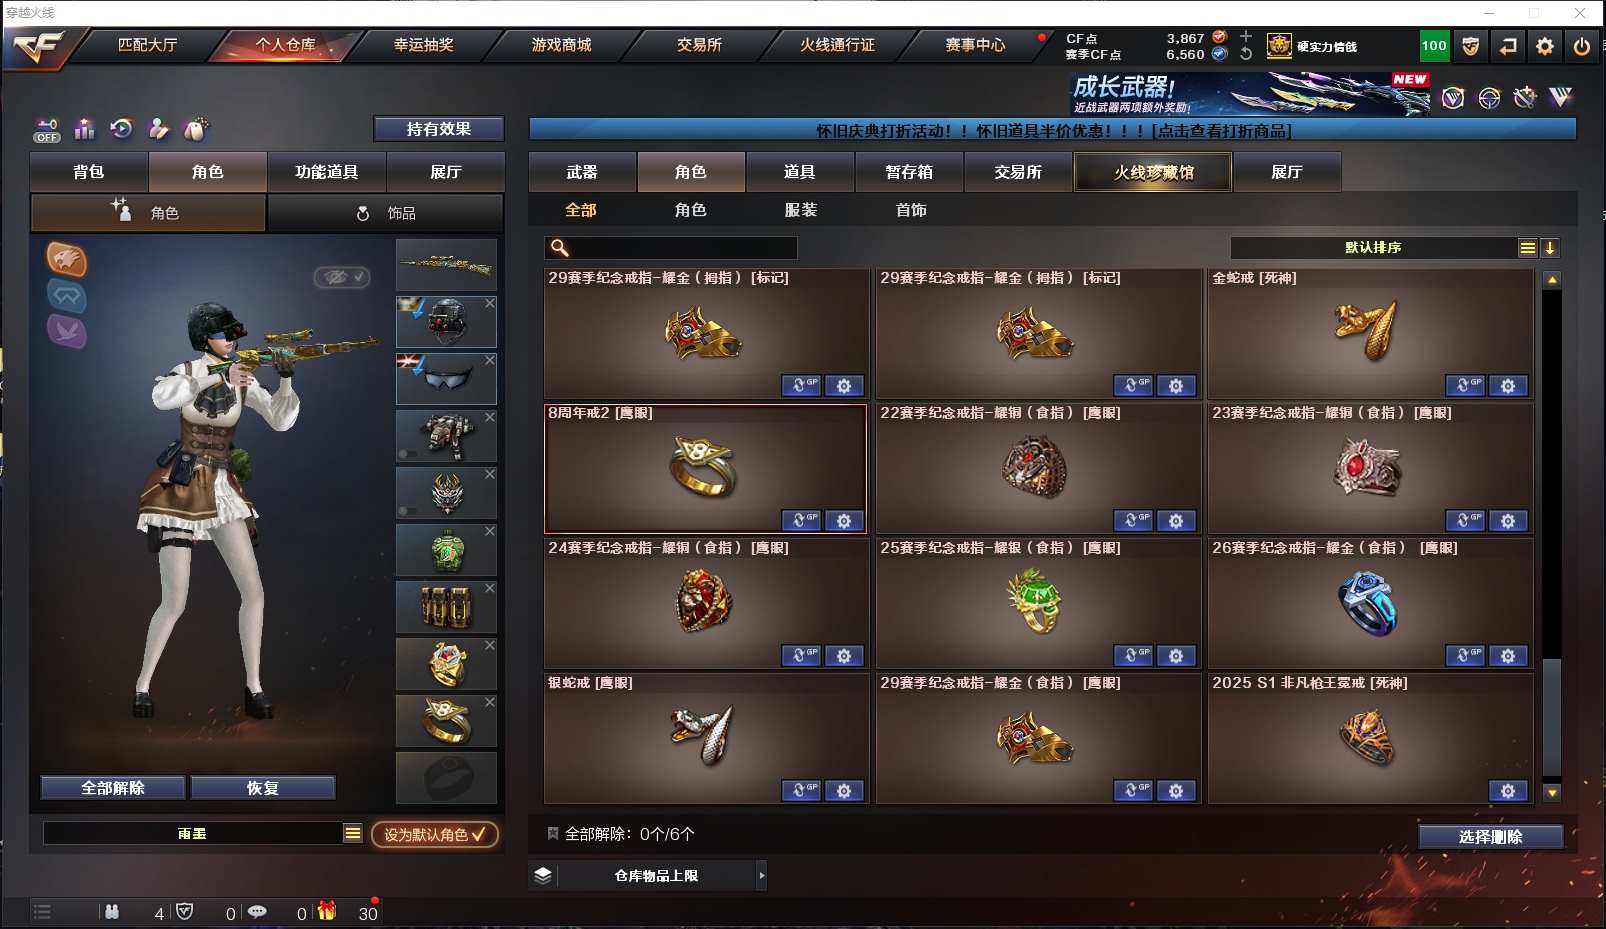
Task: Open the mailbox return icon in top bar
Action: pyautogui.click(x=1508, y=46)
